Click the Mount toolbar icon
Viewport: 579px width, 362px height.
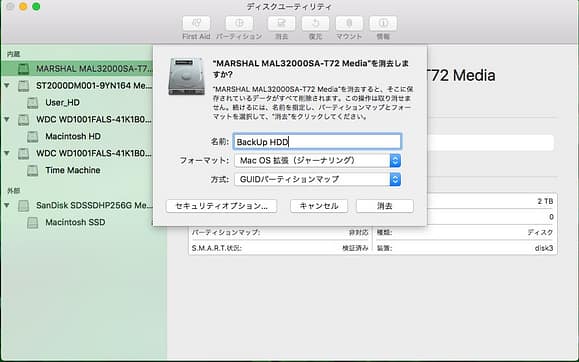pos(349,23)
